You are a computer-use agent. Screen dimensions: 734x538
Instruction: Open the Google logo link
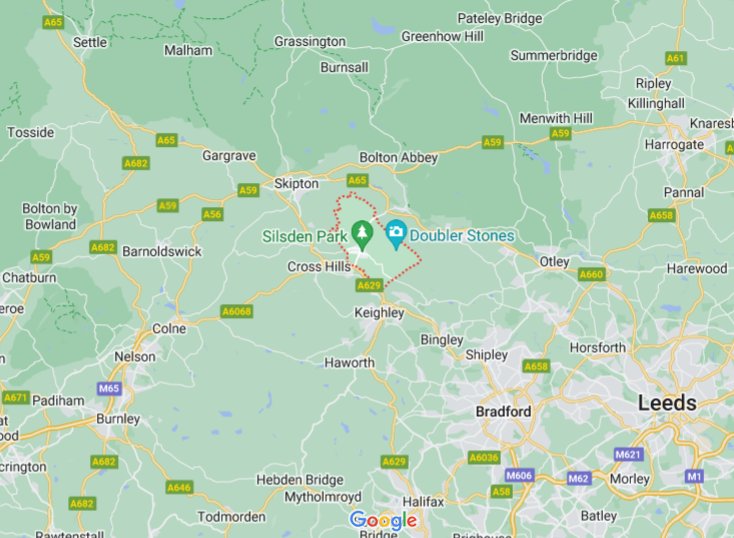(x=383, y=520)
